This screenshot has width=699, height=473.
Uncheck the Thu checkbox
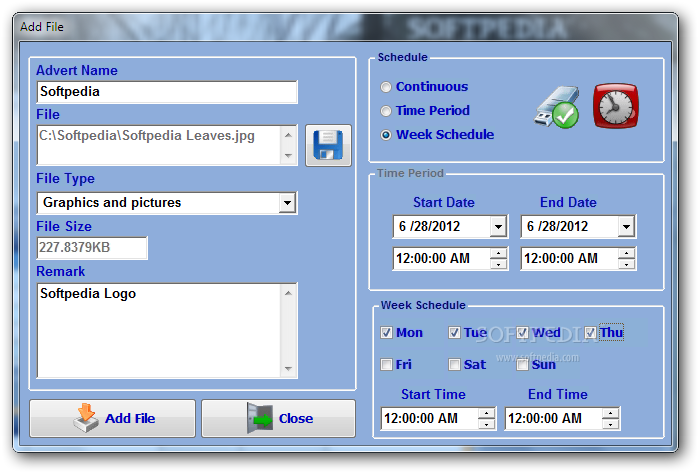[590, 333]
